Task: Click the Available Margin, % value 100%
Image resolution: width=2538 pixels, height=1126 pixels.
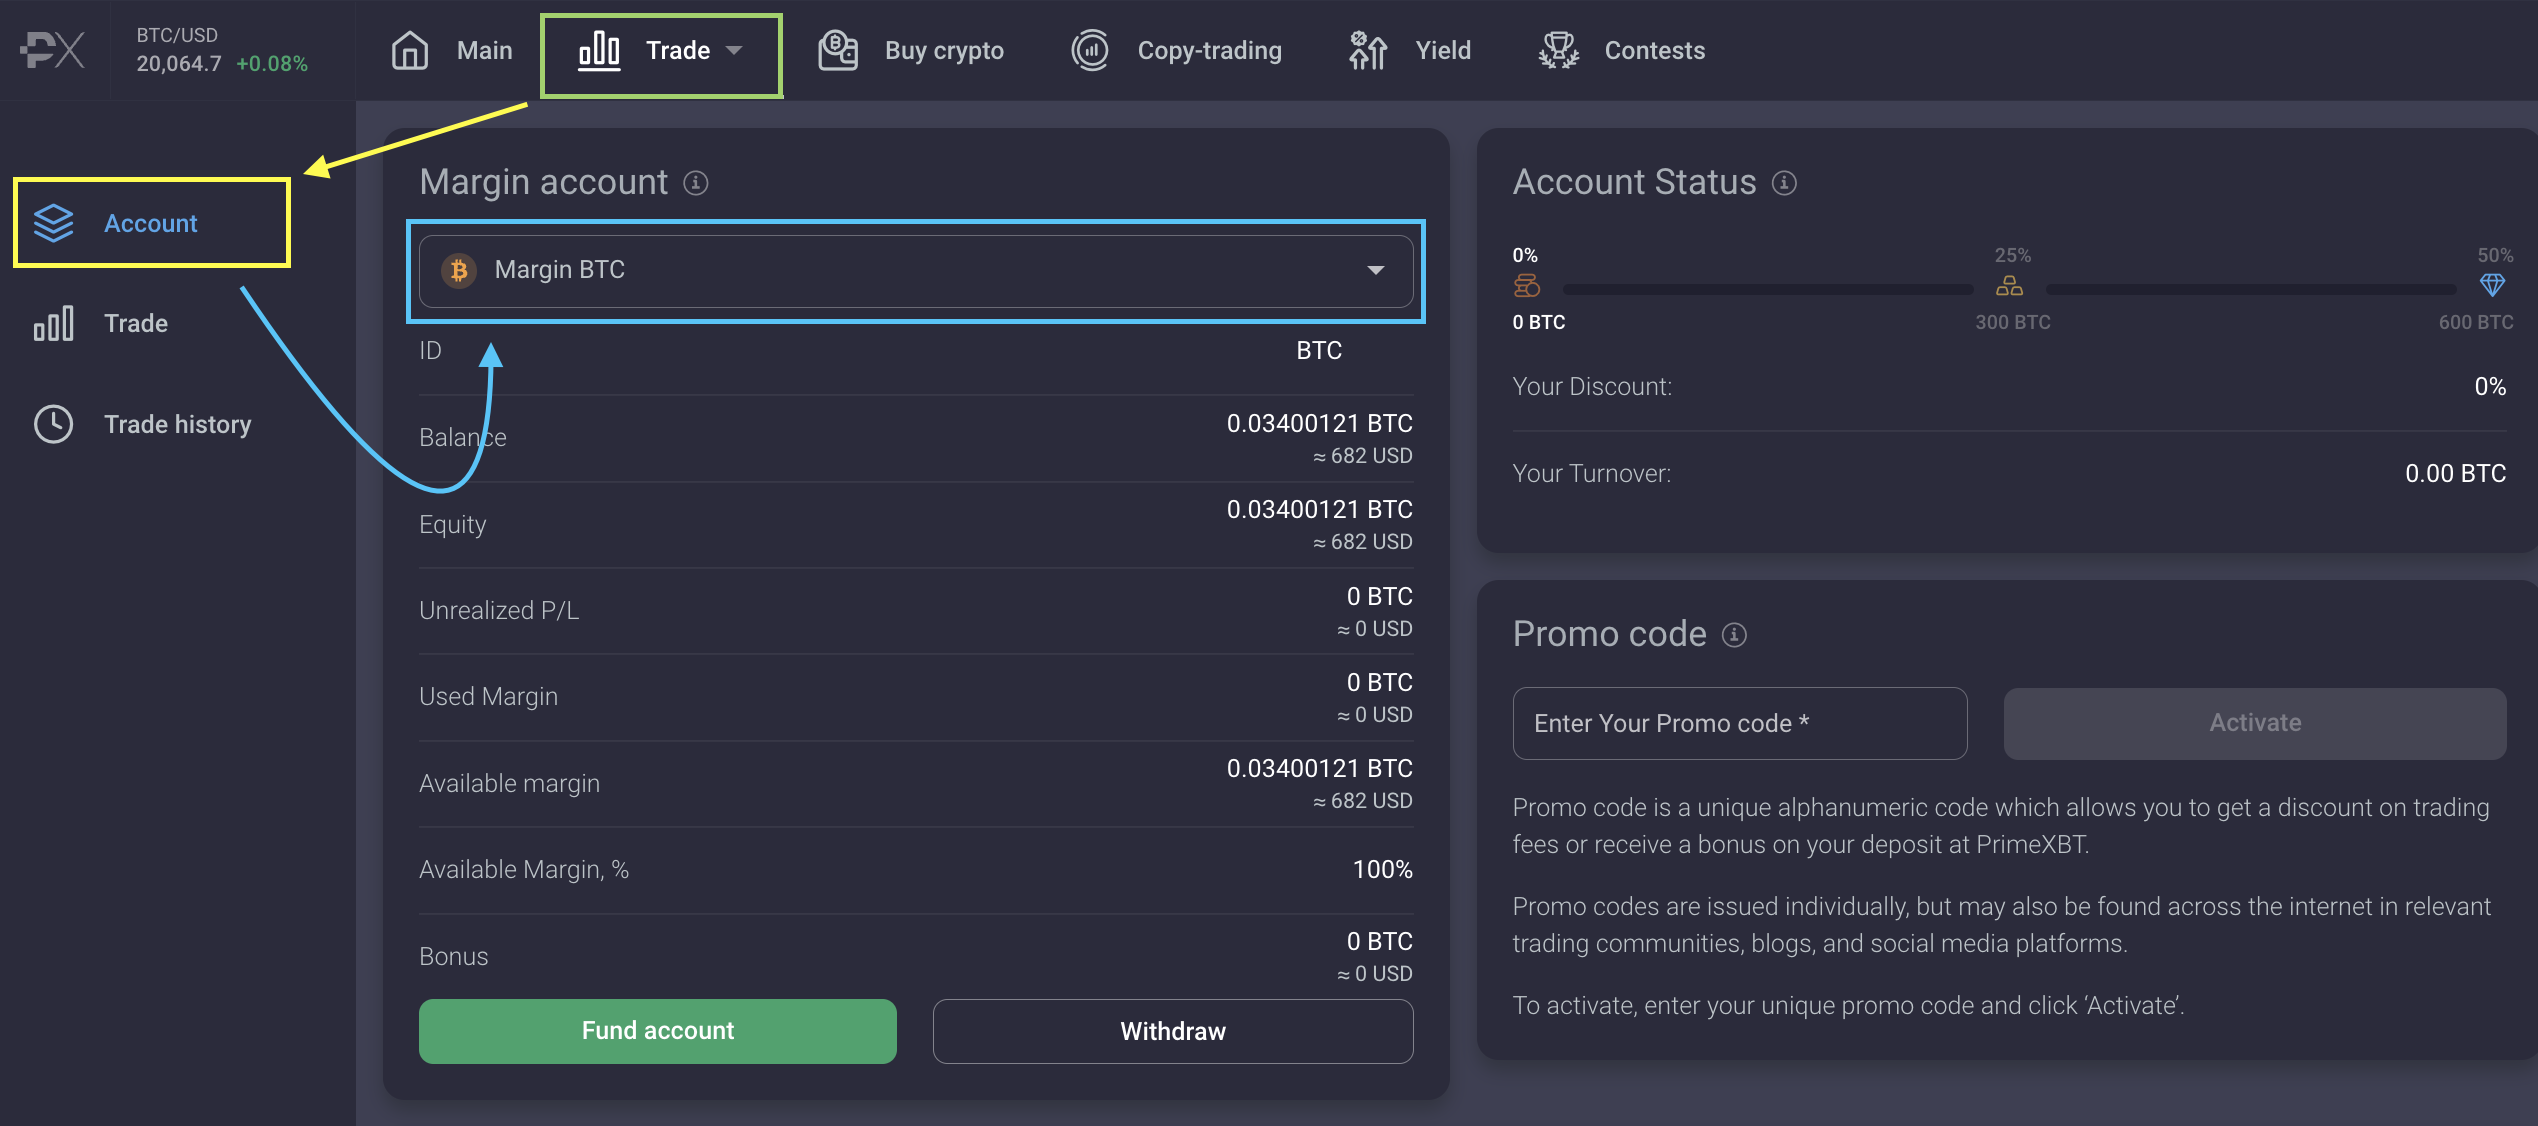Action: pyautogui.click(x=1382, y=870)
